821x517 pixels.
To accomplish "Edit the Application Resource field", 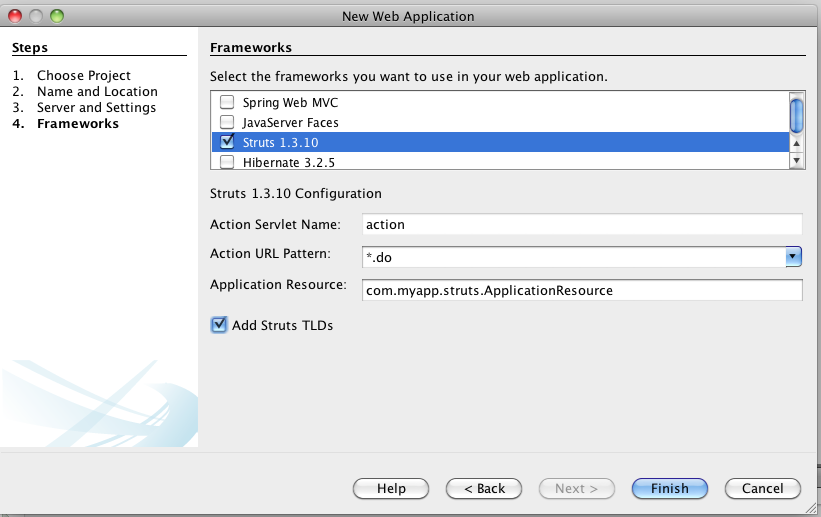I will [x=582, y=290].
